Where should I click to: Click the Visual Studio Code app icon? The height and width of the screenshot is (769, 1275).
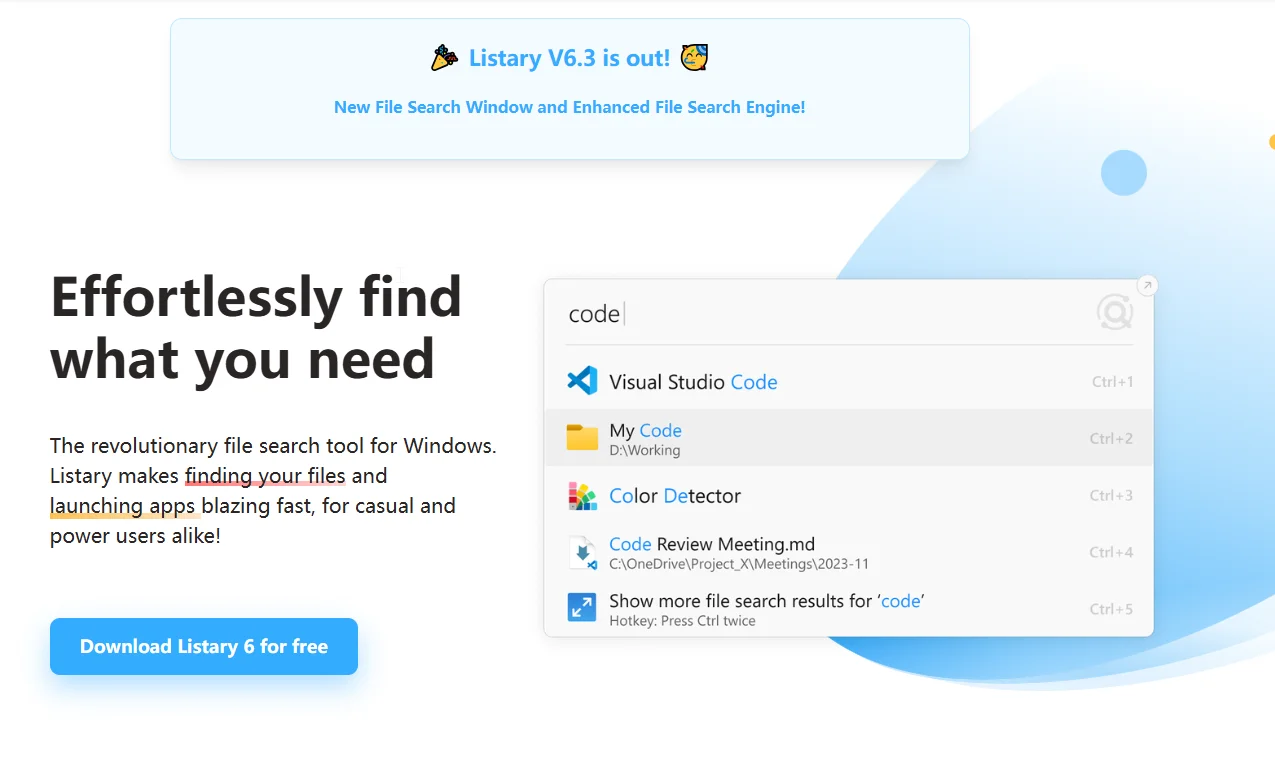pyautogui.click(x=582, y=381)
